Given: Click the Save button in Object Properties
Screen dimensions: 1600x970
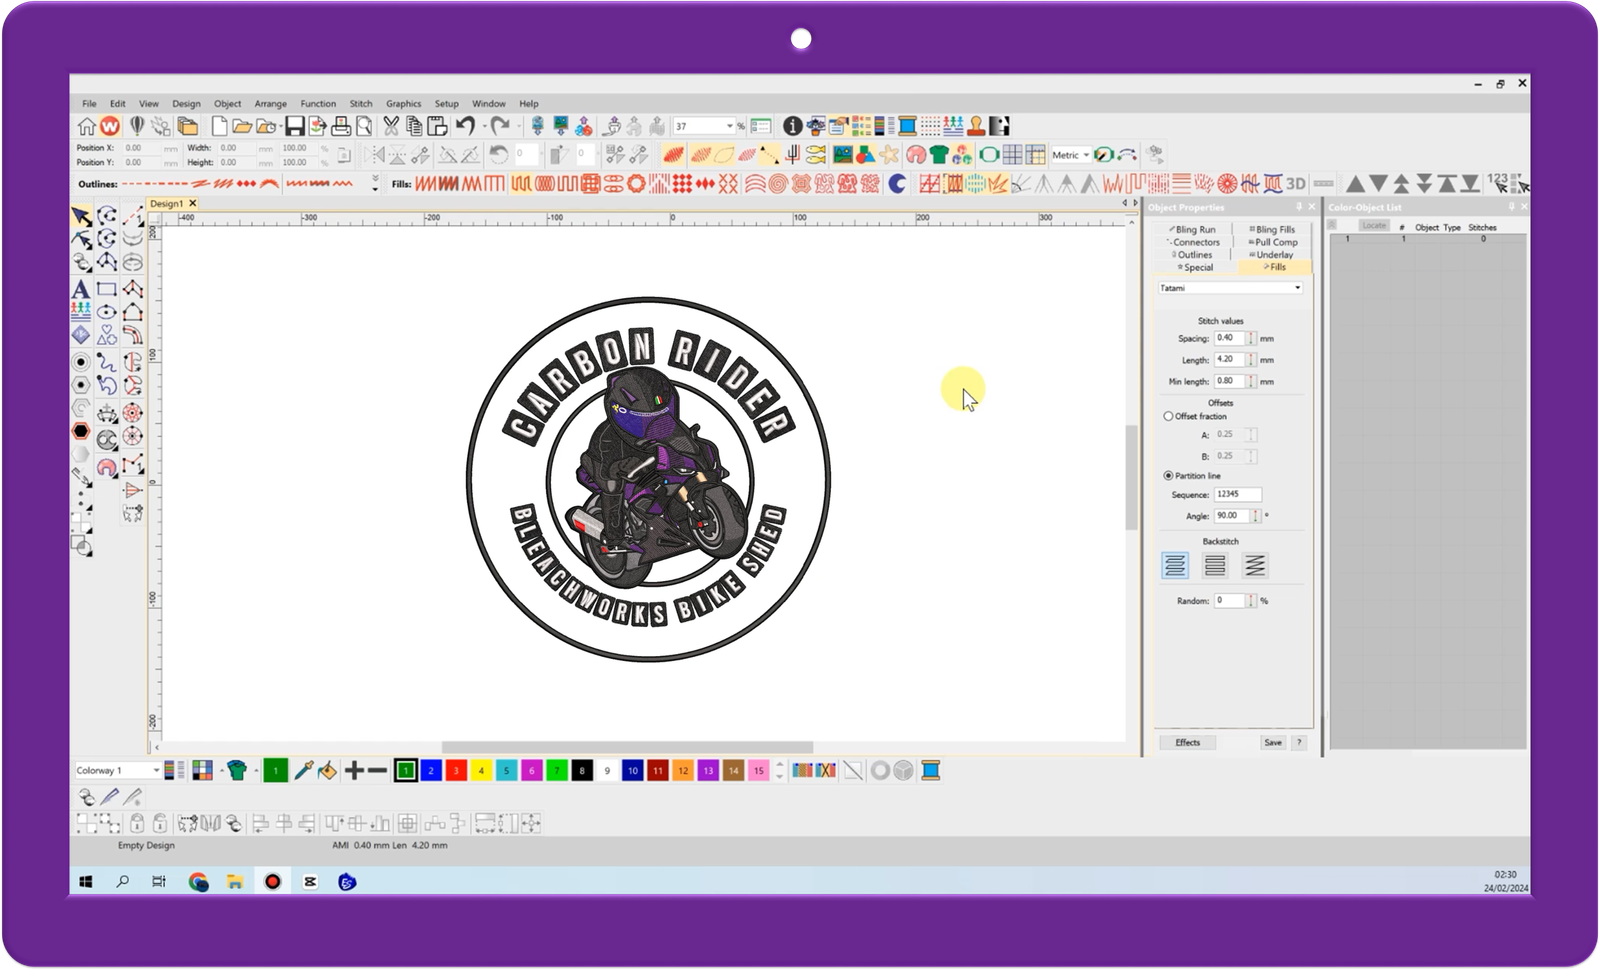Looking at the screenshot, I should click(1273, 743).
